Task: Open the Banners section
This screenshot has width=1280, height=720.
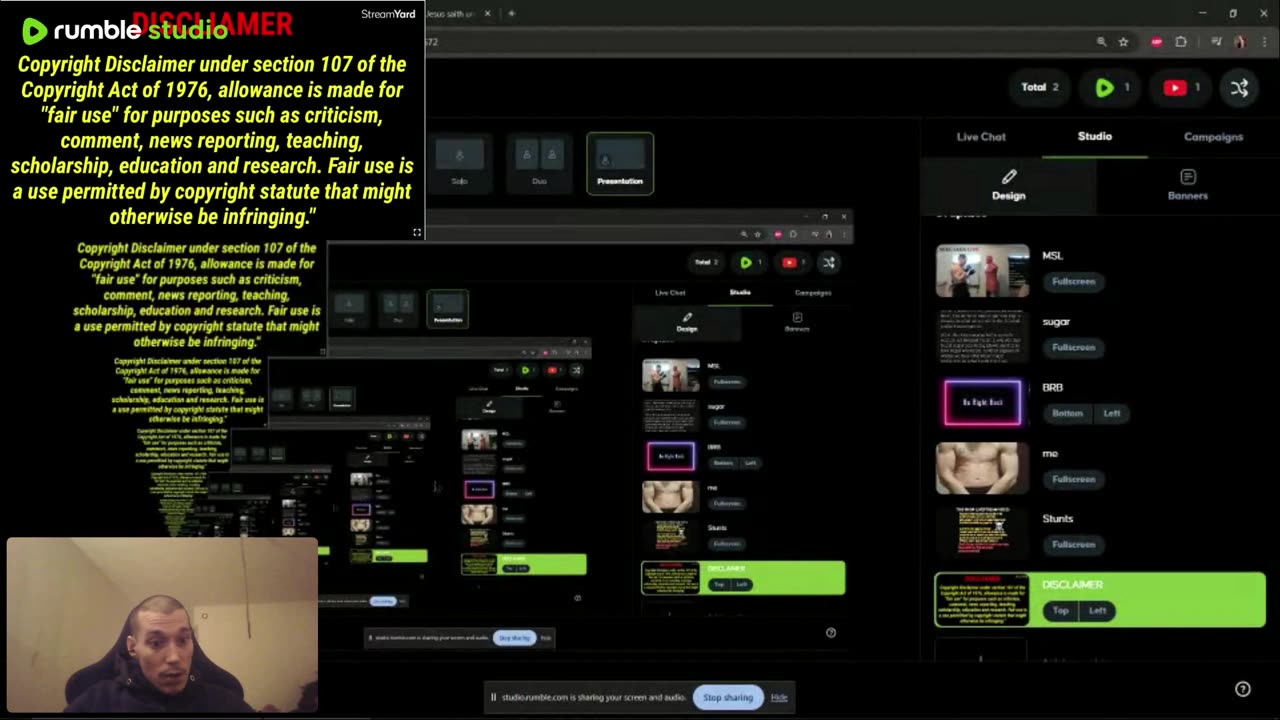Action: point(1188,185)
